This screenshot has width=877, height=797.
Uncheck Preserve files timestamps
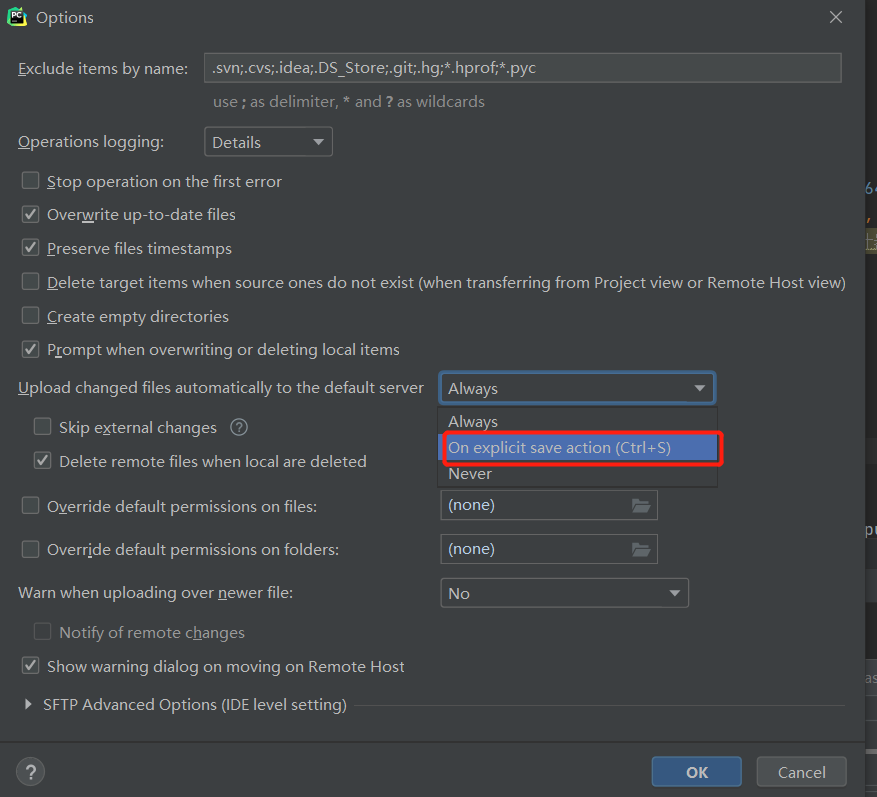coord(30,248)
